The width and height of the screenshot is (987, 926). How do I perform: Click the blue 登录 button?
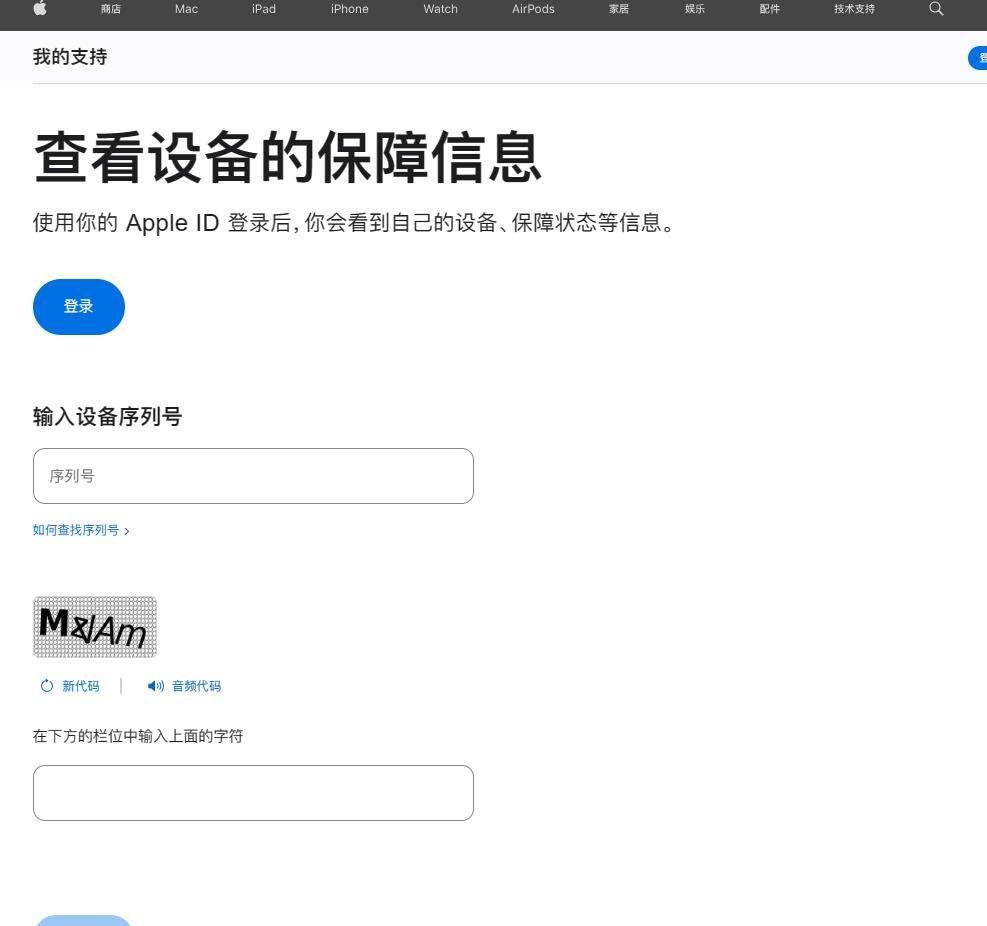[x=79, y=307]
